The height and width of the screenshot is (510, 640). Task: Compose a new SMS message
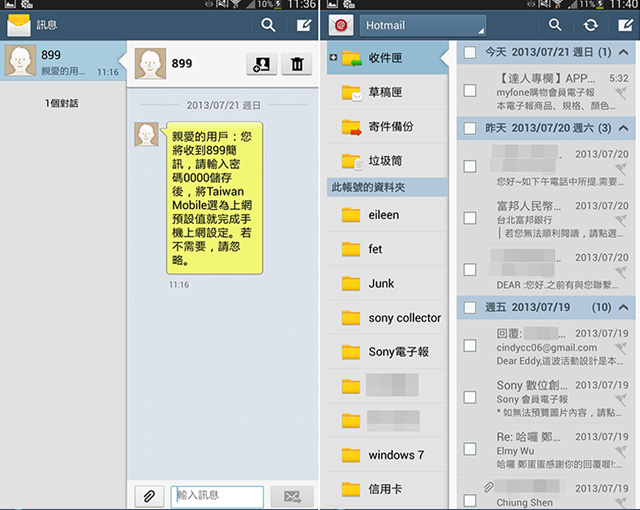coord(304,25)
